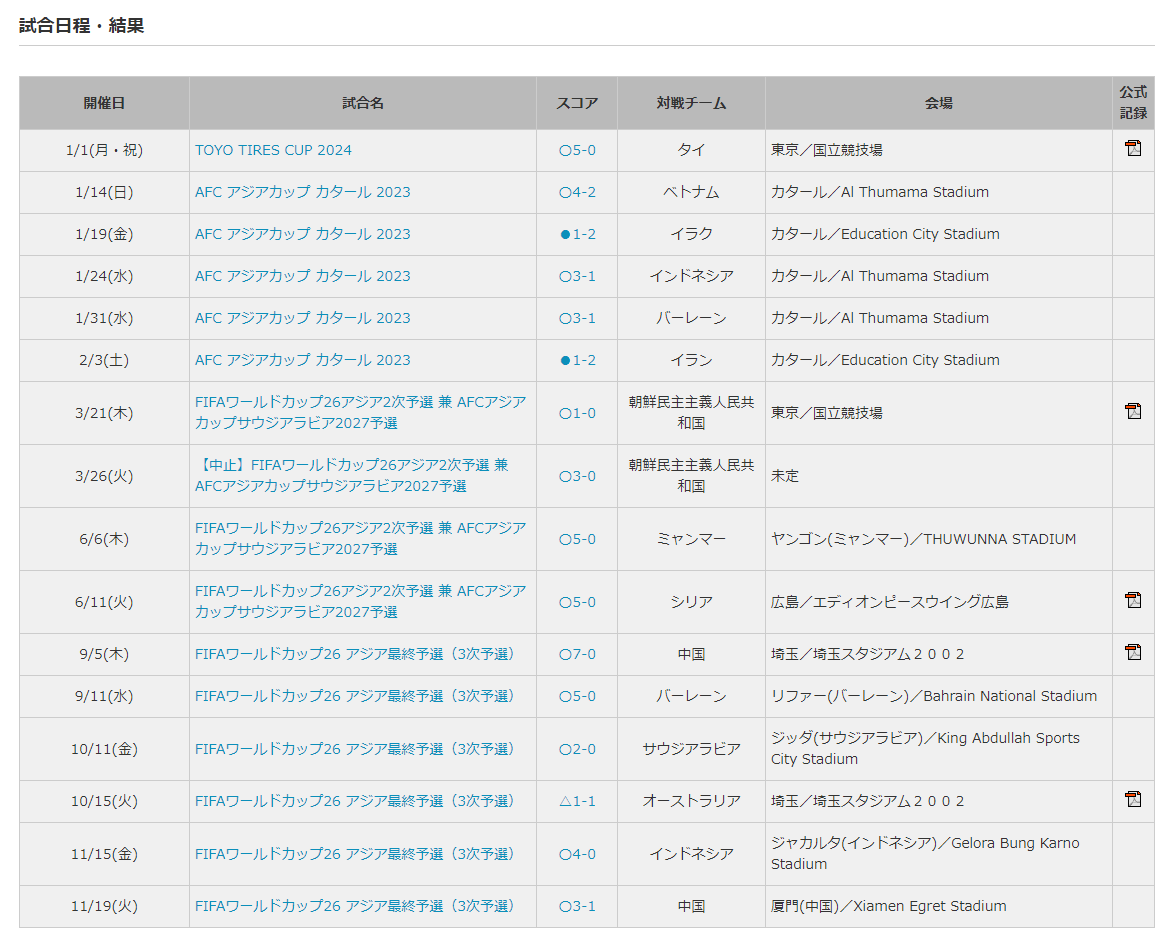This screenshot has width=1172, height=946.
Task: Click the 1-2 score against イラン
Action: [577, 359]
